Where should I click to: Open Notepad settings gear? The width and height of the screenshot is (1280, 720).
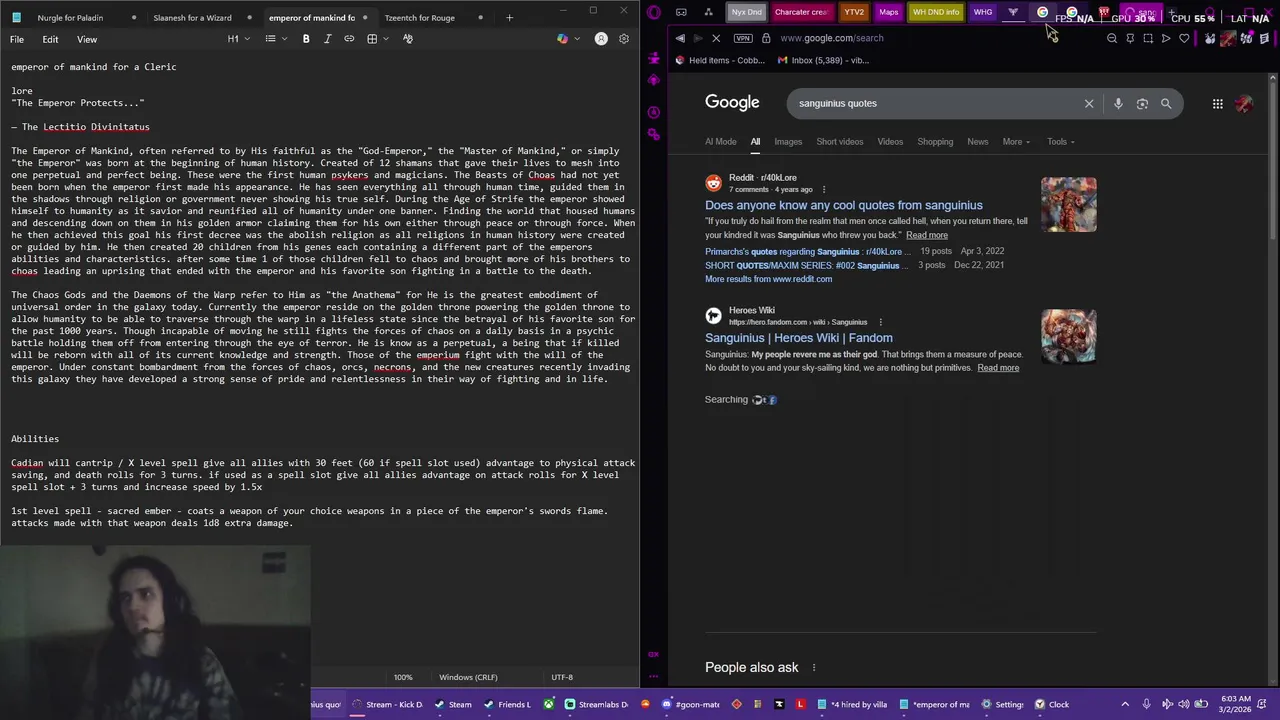click(624, 39)
